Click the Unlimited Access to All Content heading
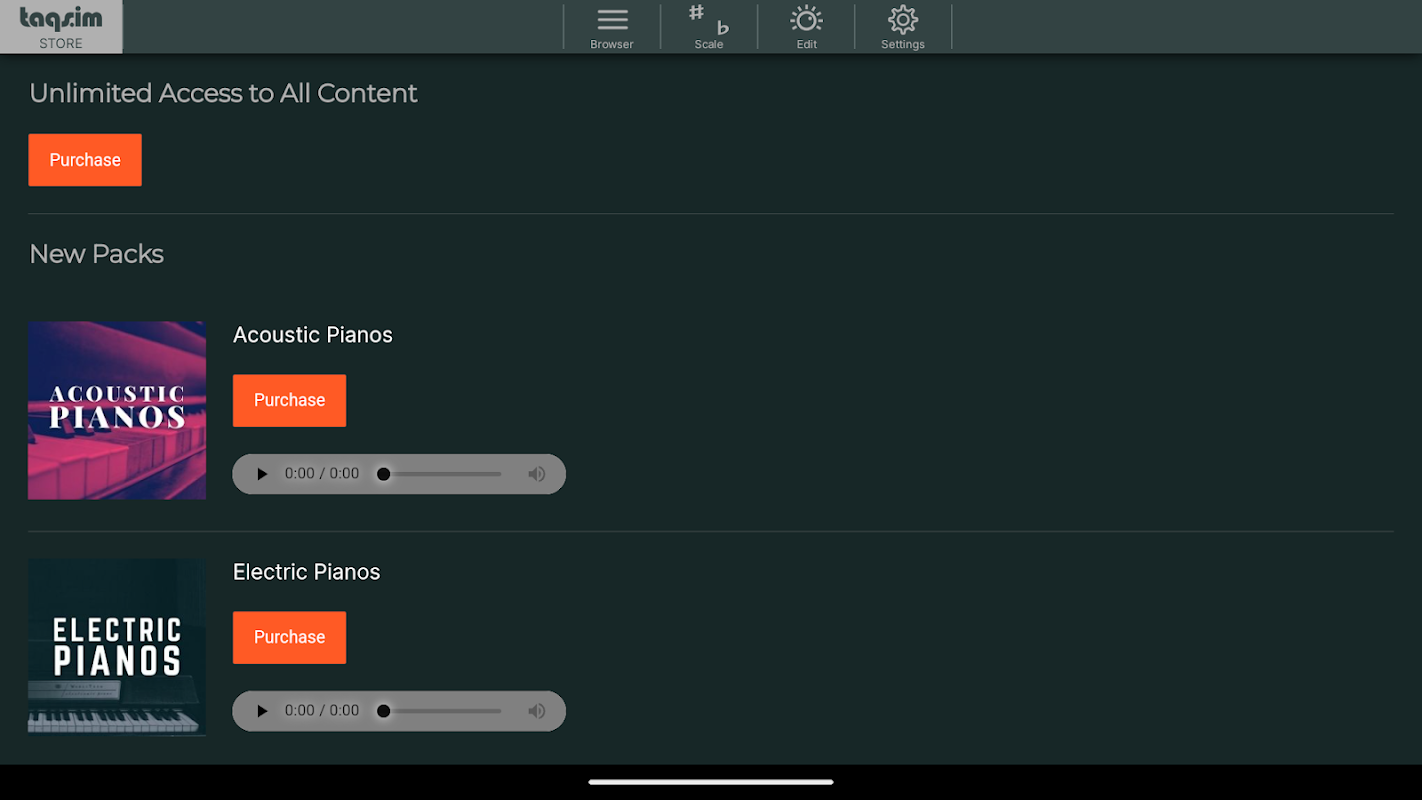 (223, 93)
